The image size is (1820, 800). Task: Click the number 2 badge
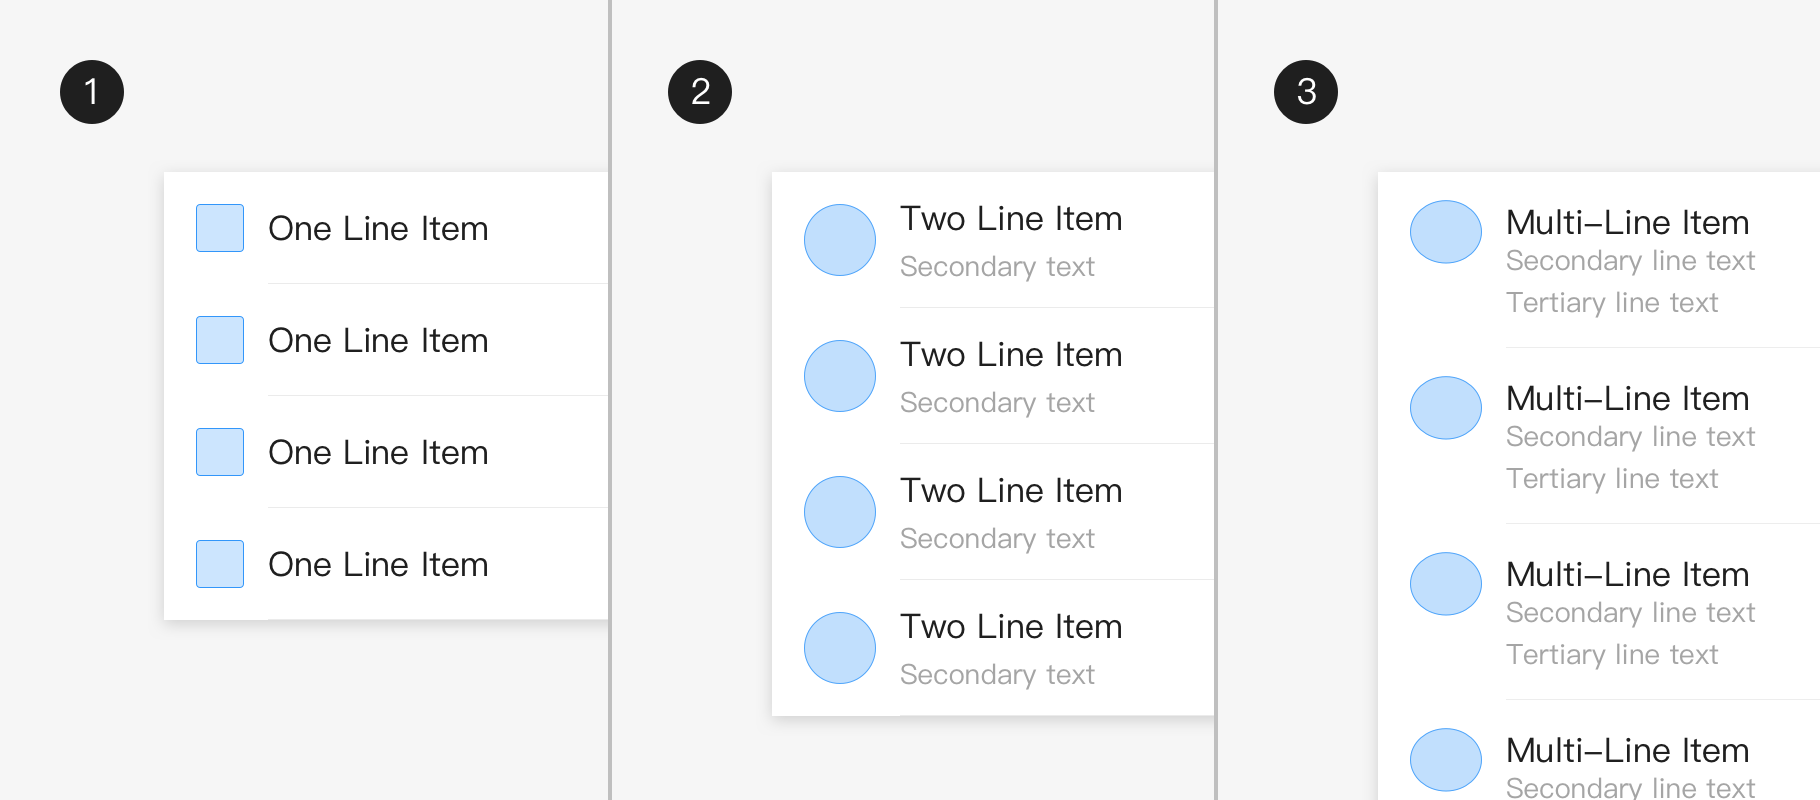click(x=700, y=92)
